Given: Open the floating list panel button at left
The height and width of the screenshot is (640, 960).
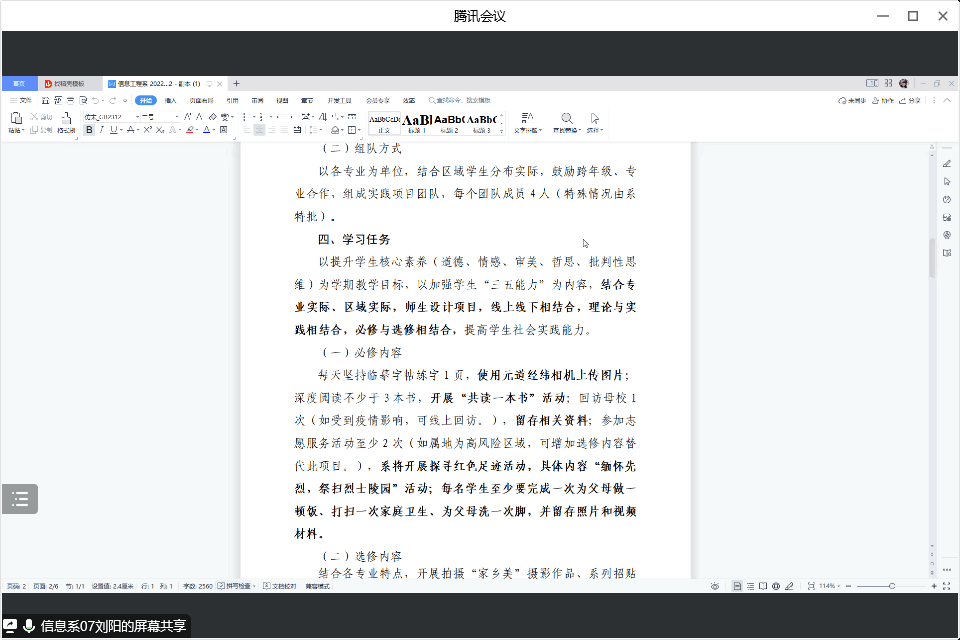Looking at the screenshot, I should 20,499.
